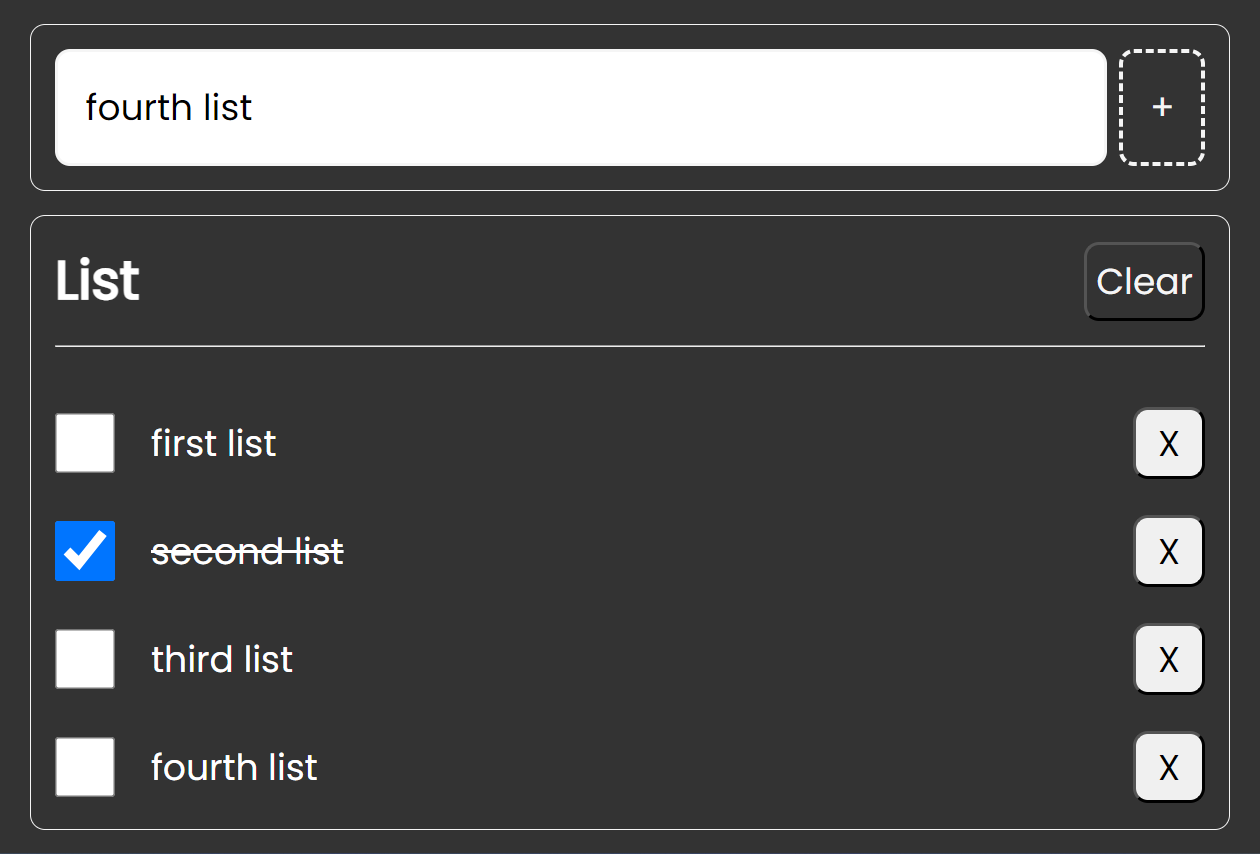The image size is (1260, 854).
Task: Click the "fourth list" label in the list
Action: tap(234, 767)
